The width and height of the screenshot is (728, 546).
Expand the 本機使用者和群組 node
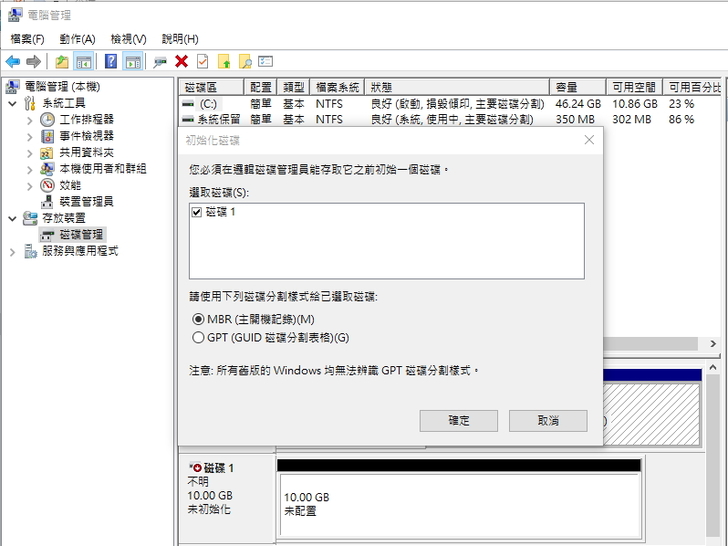point(30,169)
